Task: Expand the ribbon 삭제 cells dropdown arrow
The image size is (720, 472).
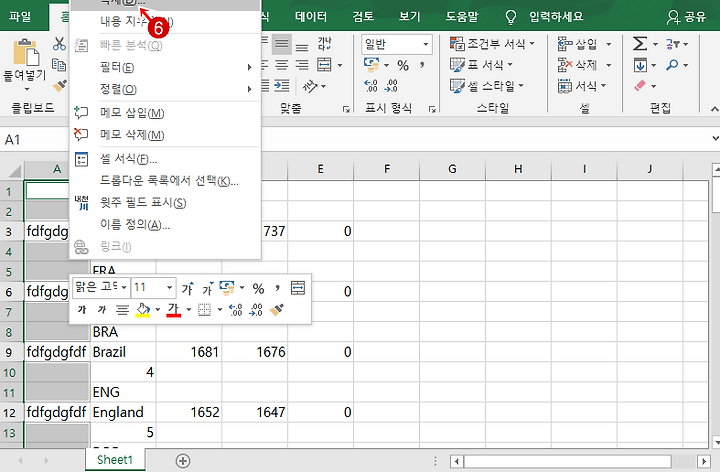Action: [608, 65]
